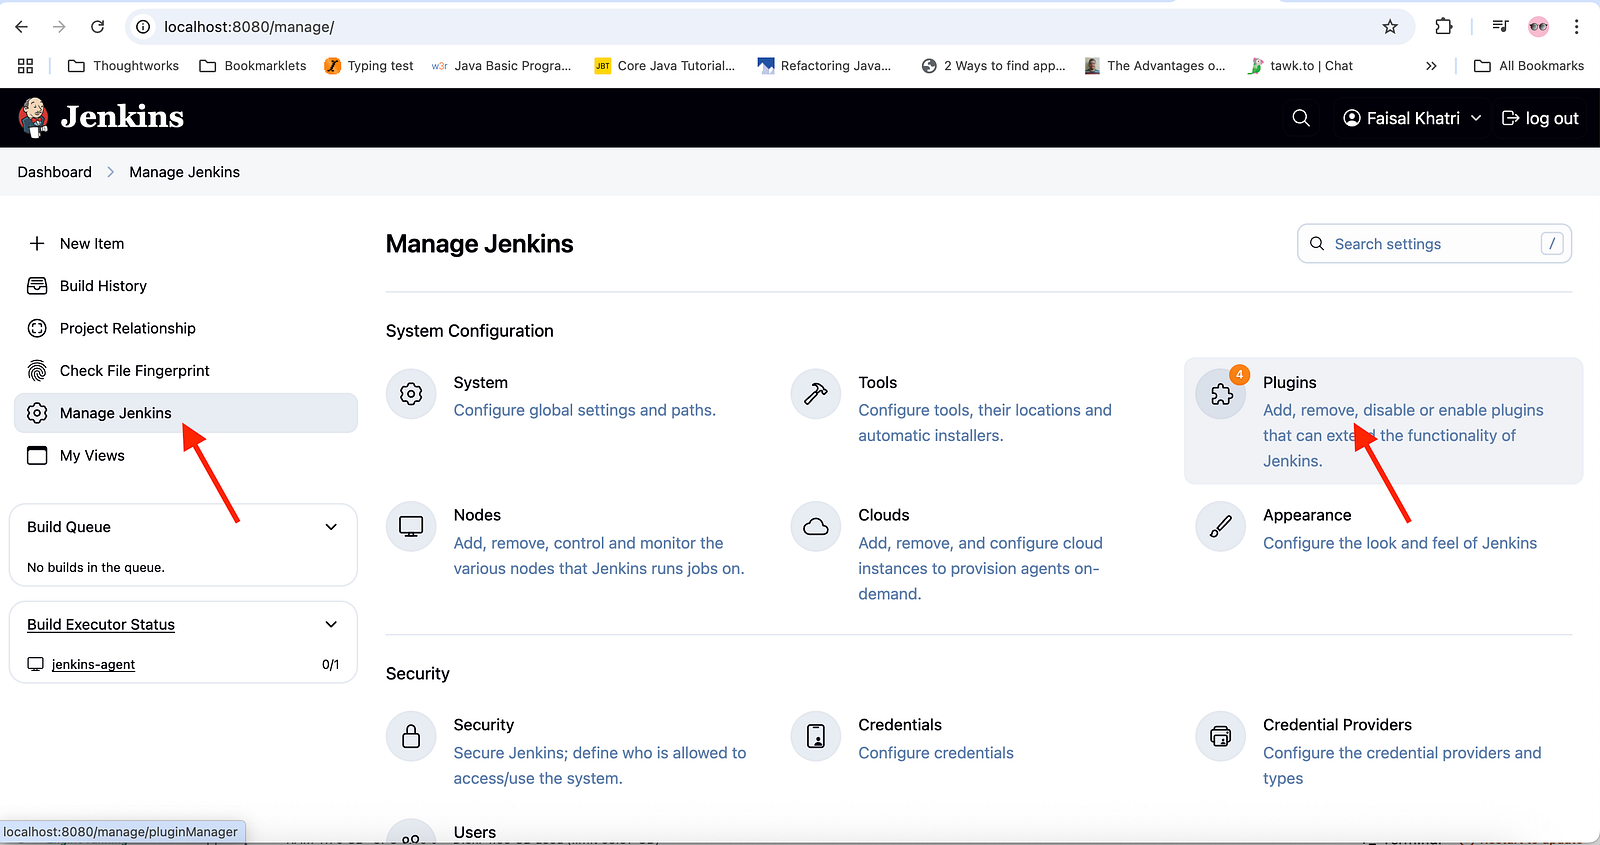Click the Chrome profile avatar

click(1539, 27)
